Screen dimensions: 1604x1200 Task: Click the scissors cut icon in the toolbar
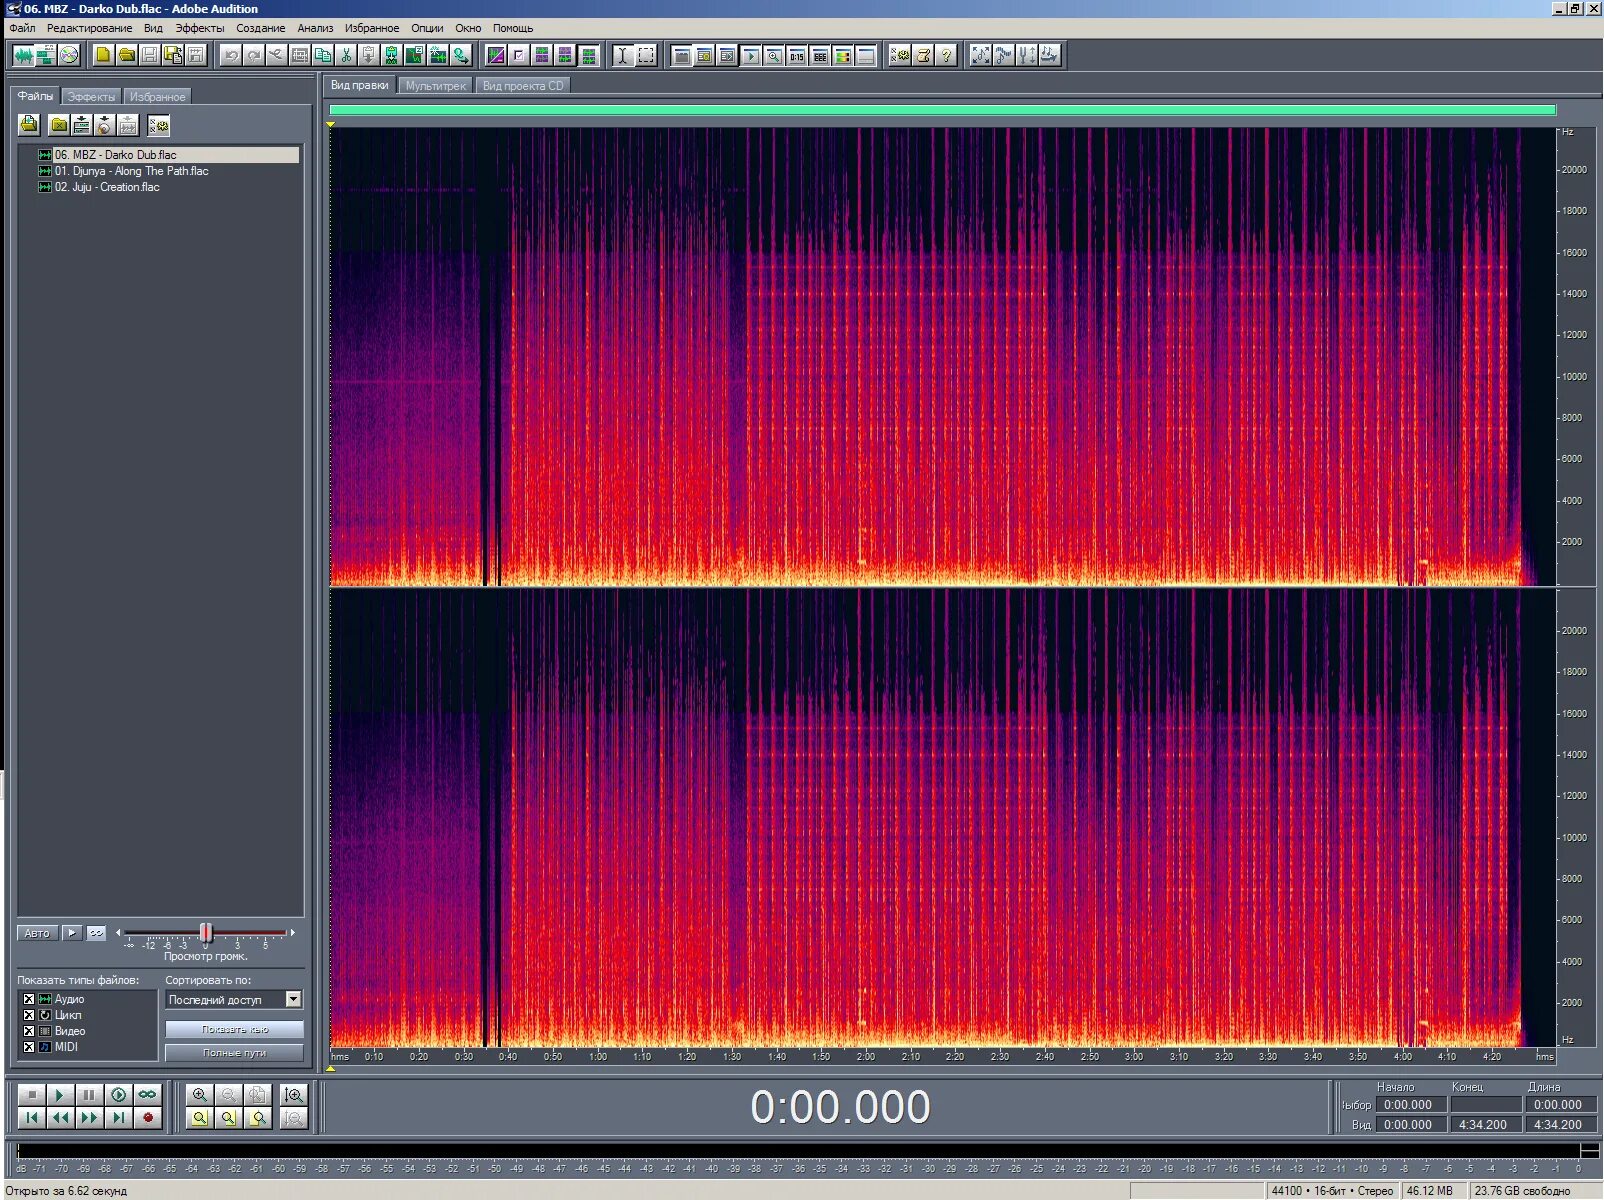[346, 55]
